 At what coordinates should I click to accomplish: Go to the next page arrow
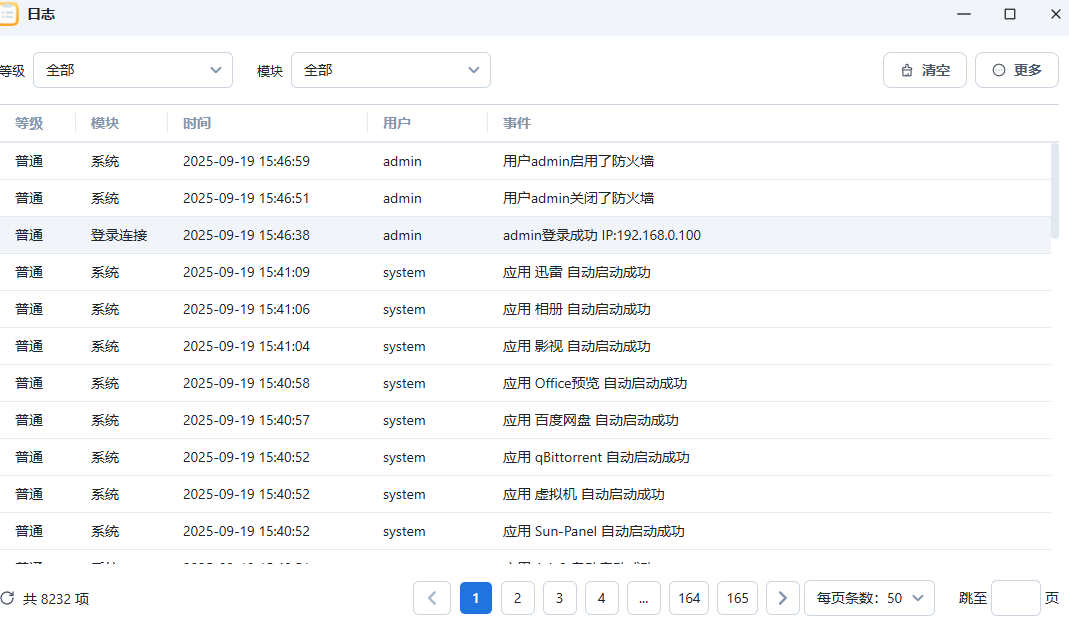coord(783,598)
